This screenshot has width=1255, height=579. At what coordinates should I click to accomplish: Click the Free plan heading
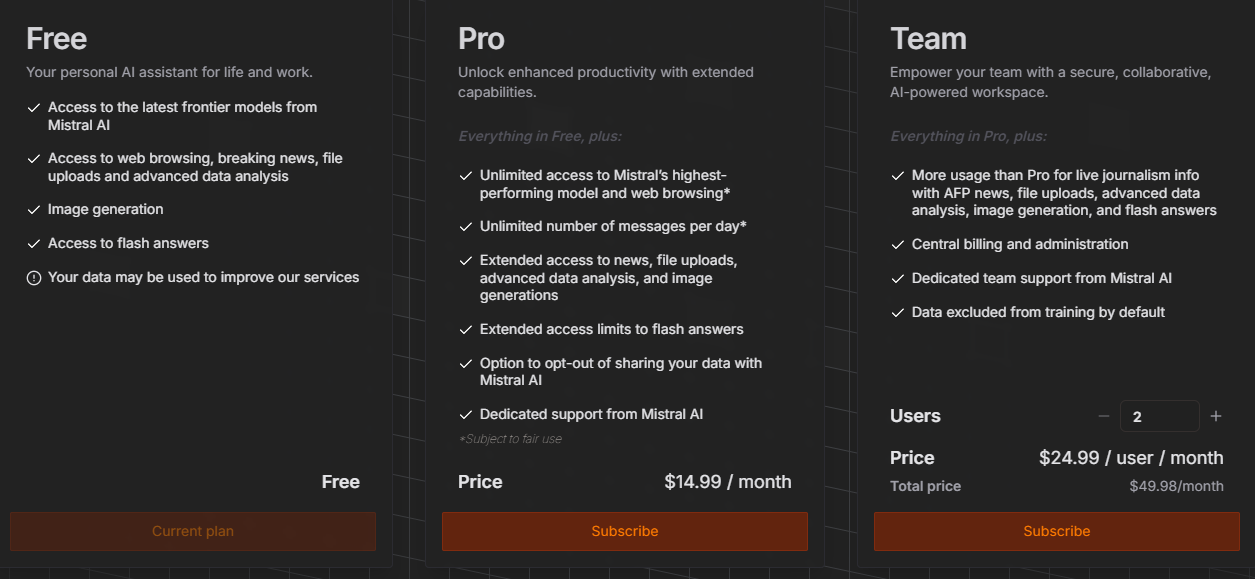56,39
